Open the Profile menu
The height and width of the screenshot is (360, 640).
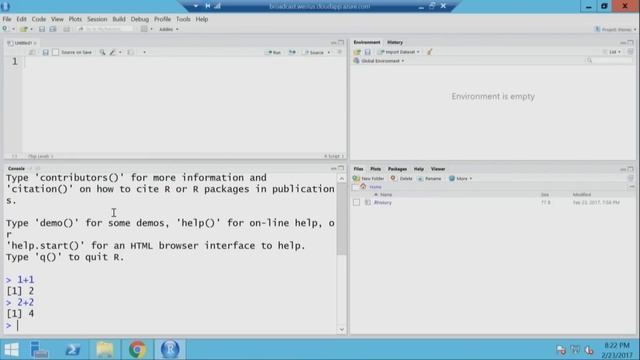point(162,19)
